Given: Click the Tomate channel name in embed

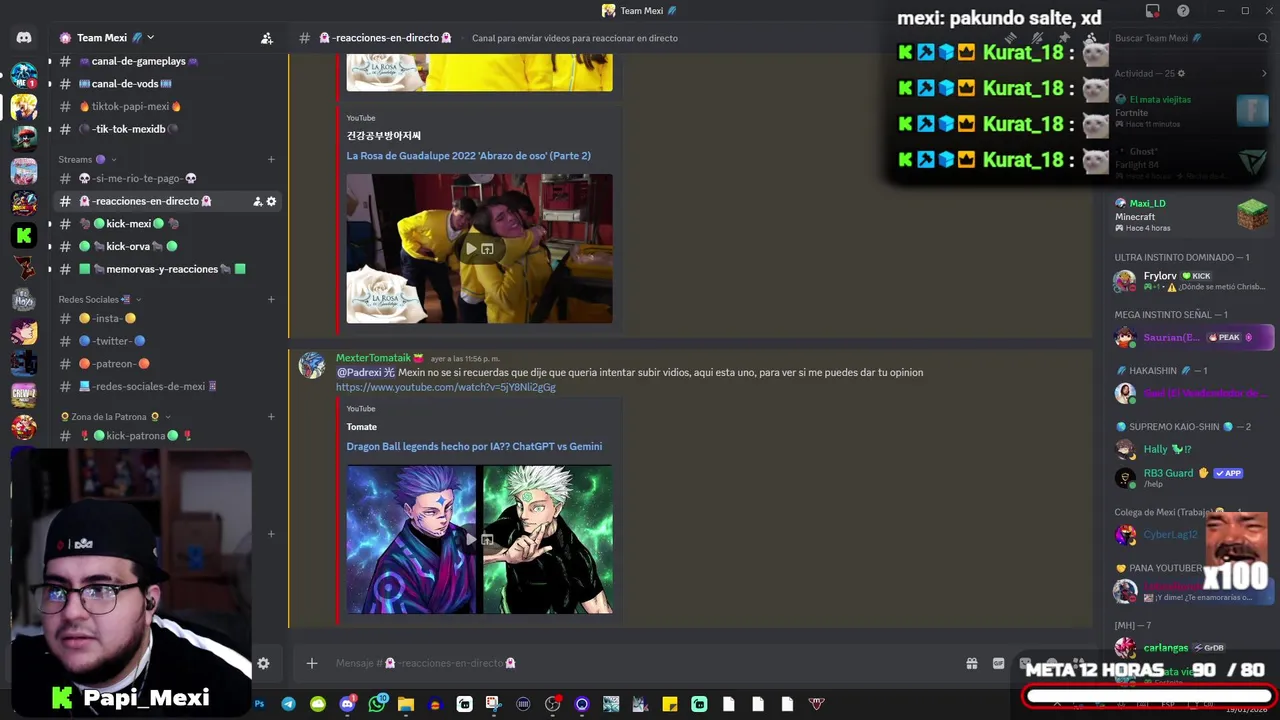Looking at the screenshot, I should [362, 427].
